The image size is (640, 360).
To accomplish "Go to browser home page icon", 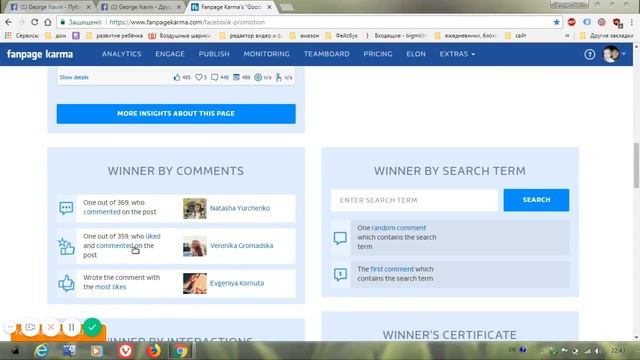I will (48, 22).
